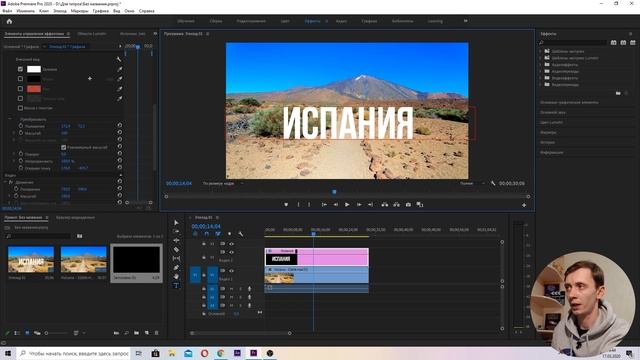This screenshot has width=640, height=360.
Task: Open the playback resolution dropdown
Action: pyautogui.click(x=473, y=184)
